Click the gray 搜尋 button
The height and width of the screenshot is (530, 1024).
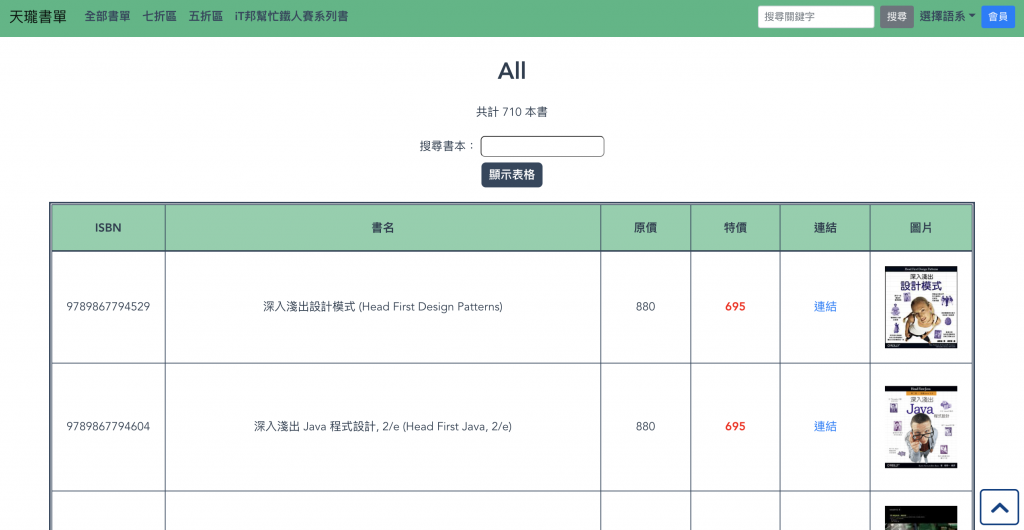tap(897, 17)
